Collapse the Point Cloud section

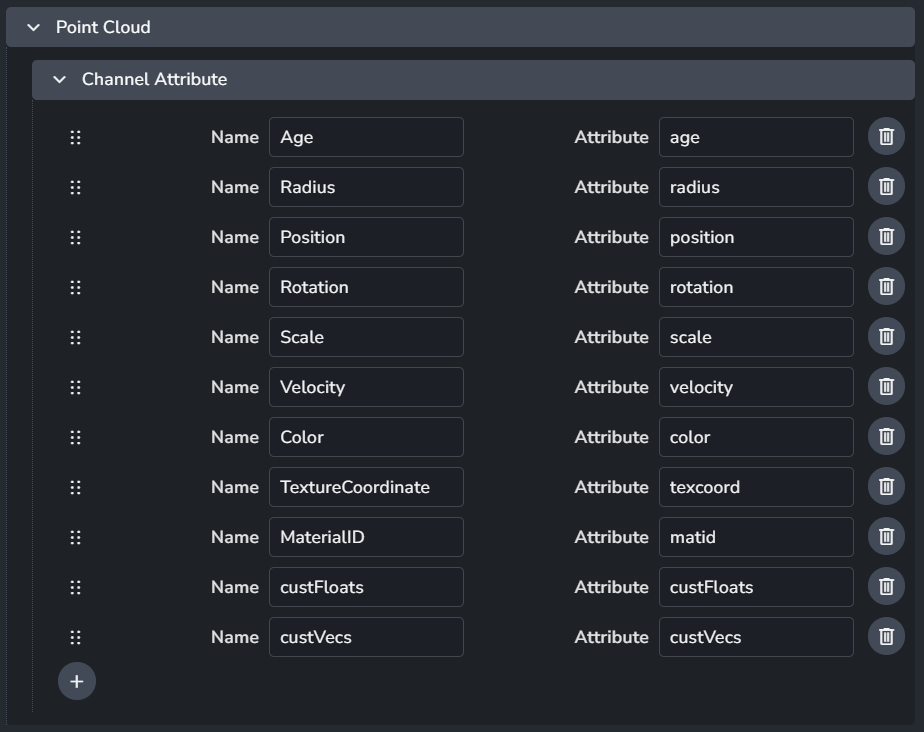(34, 27)
